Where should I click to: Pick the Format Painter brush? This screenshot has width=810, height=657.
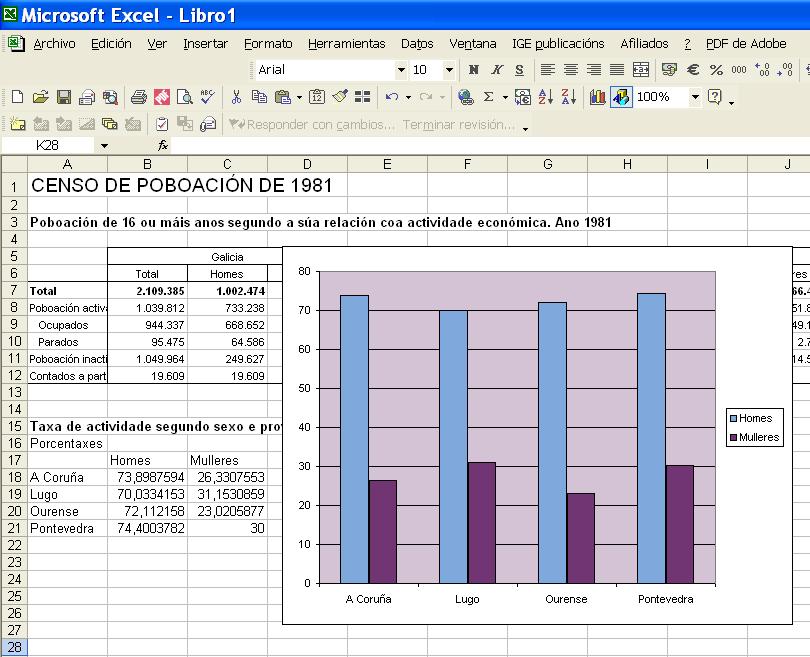tap(340, 97)
